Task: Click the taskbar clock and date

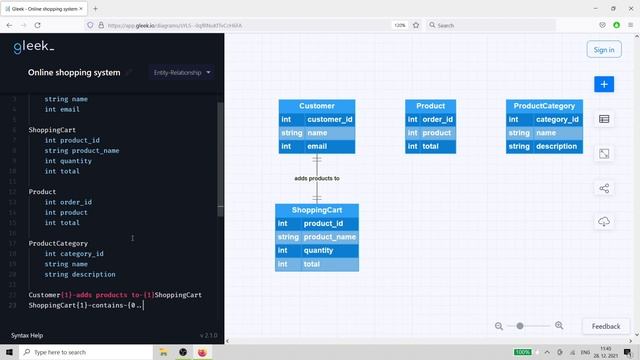Action: click(x=606, y=352)
